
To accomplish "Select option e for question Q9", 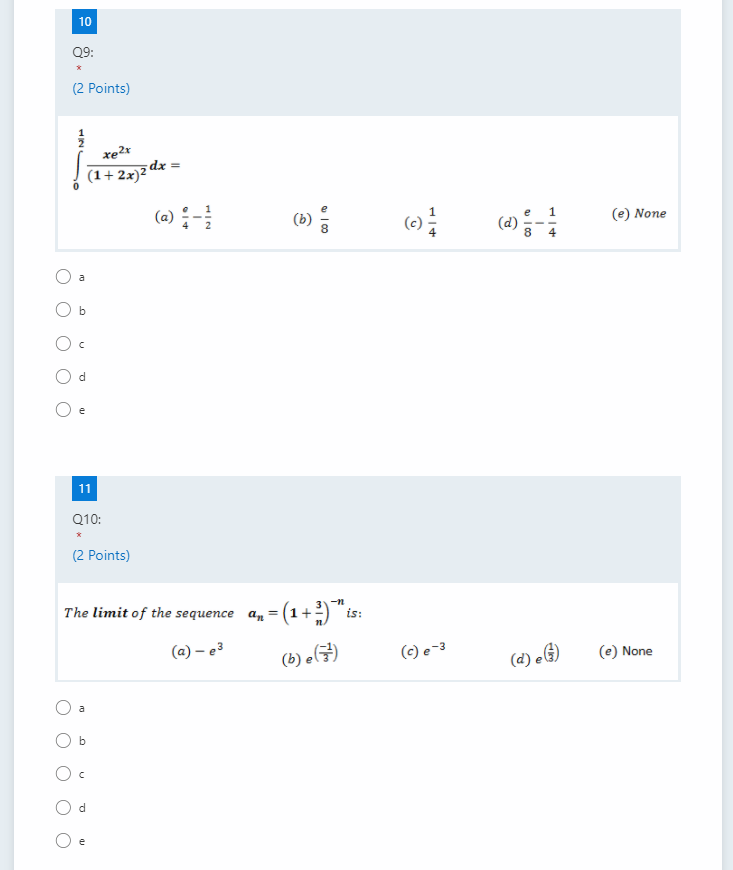I will [63, 409].
